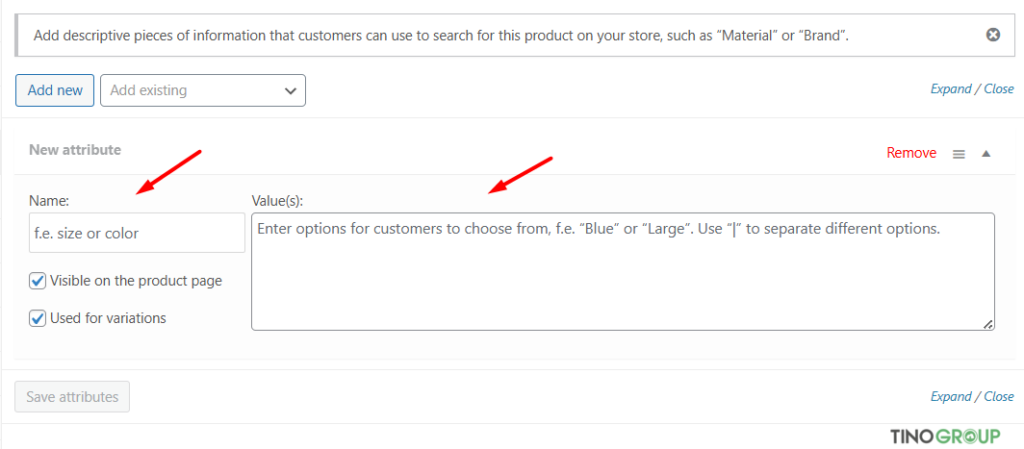Click the bottom Expand link
Screen dimensions: 1024x449
point(951,396)
